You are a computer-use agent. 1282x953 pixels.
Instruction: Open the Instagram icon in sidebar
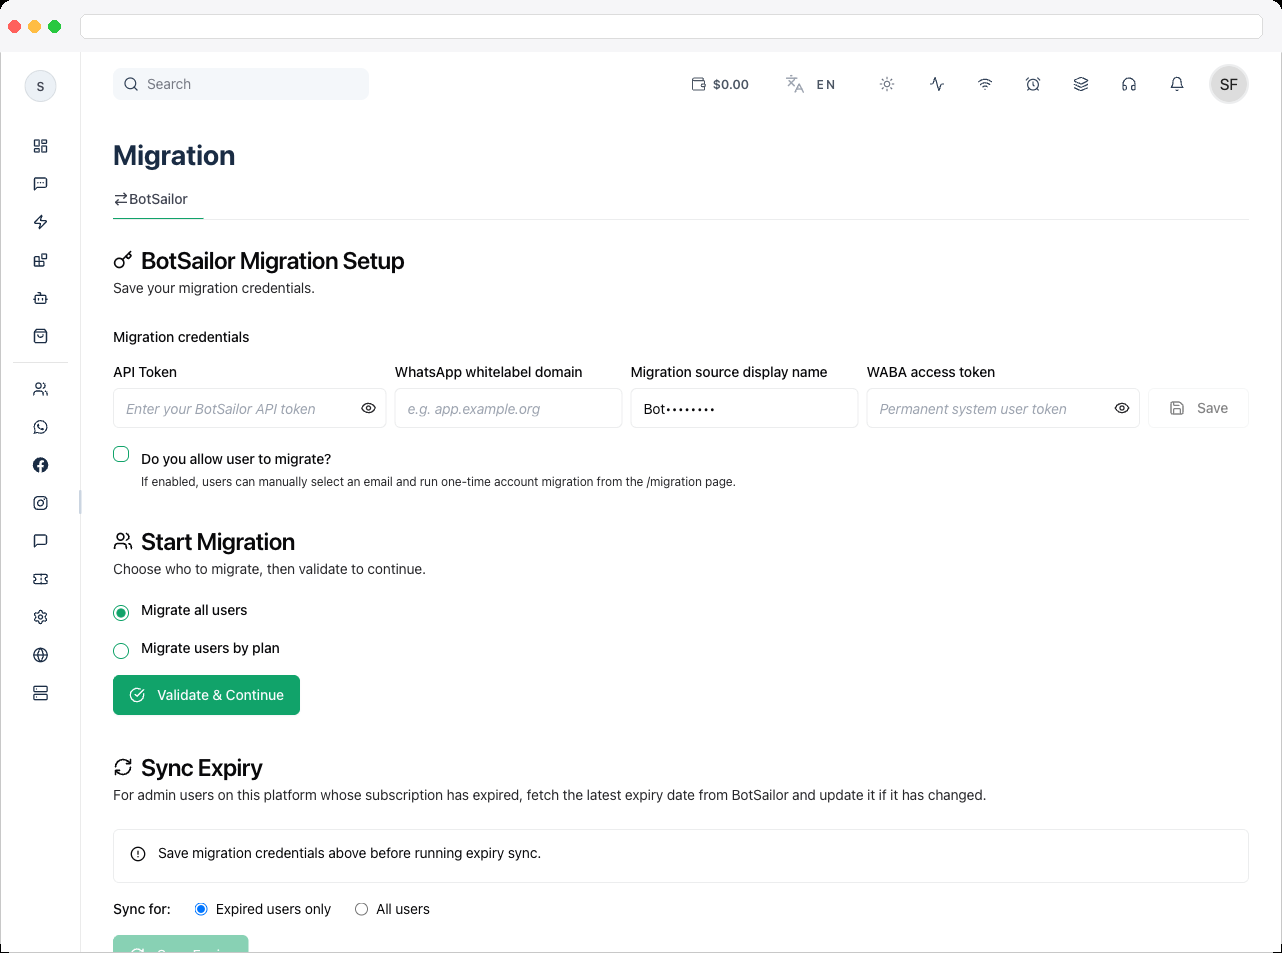40,503
